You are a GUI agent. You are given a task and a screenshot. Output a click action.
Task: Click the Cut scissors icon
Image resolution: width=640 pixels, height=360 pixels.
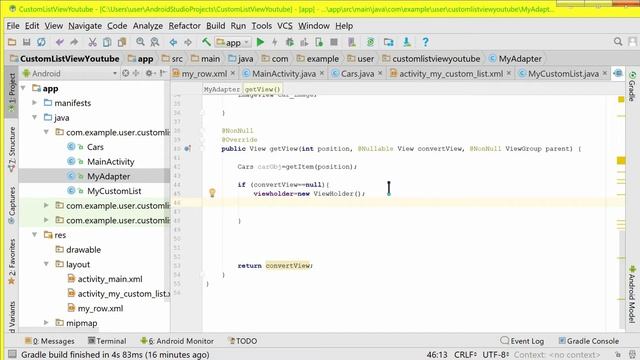coord(92,42)
